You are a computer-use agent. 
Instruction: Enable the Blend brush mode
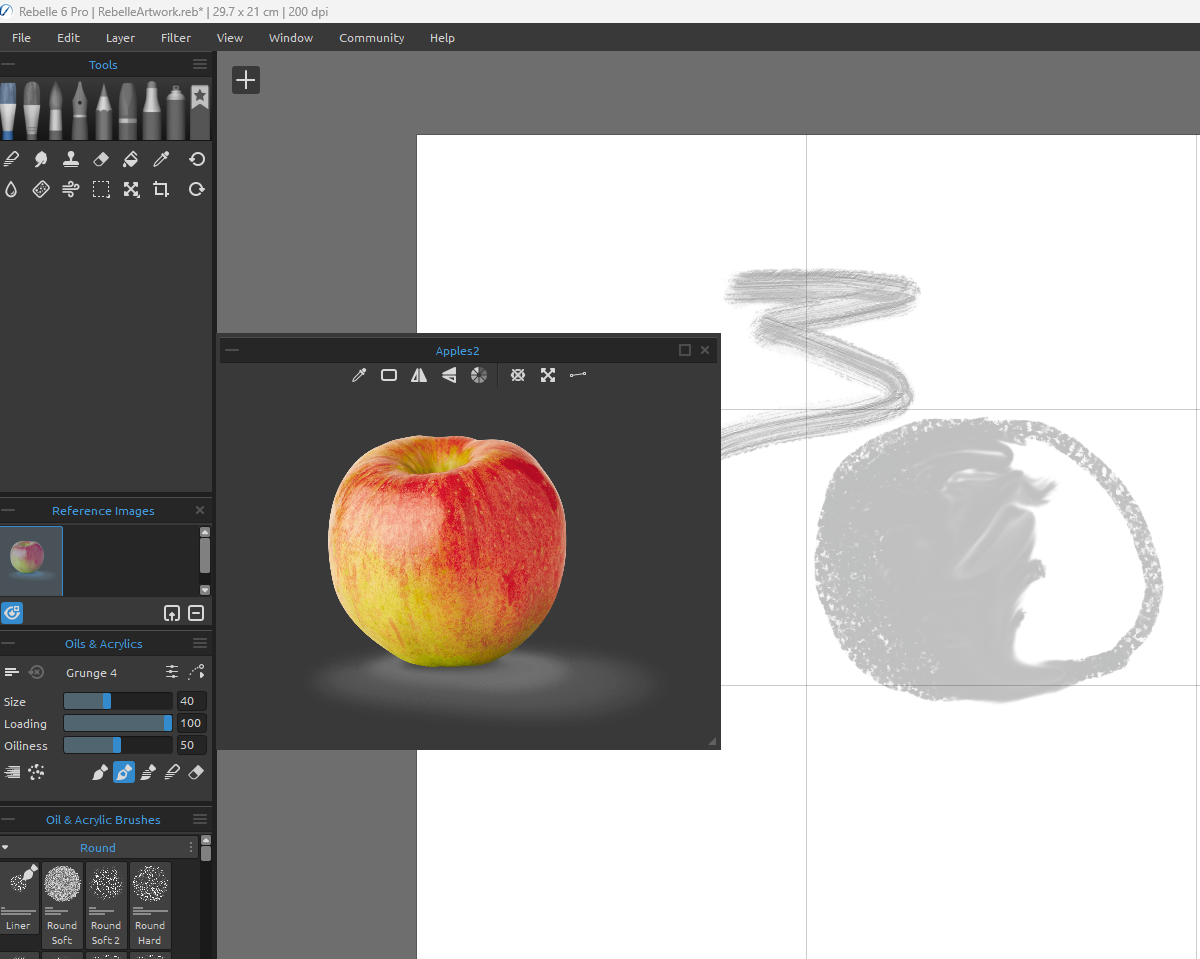pyautogui.click(x=172, y=772)
